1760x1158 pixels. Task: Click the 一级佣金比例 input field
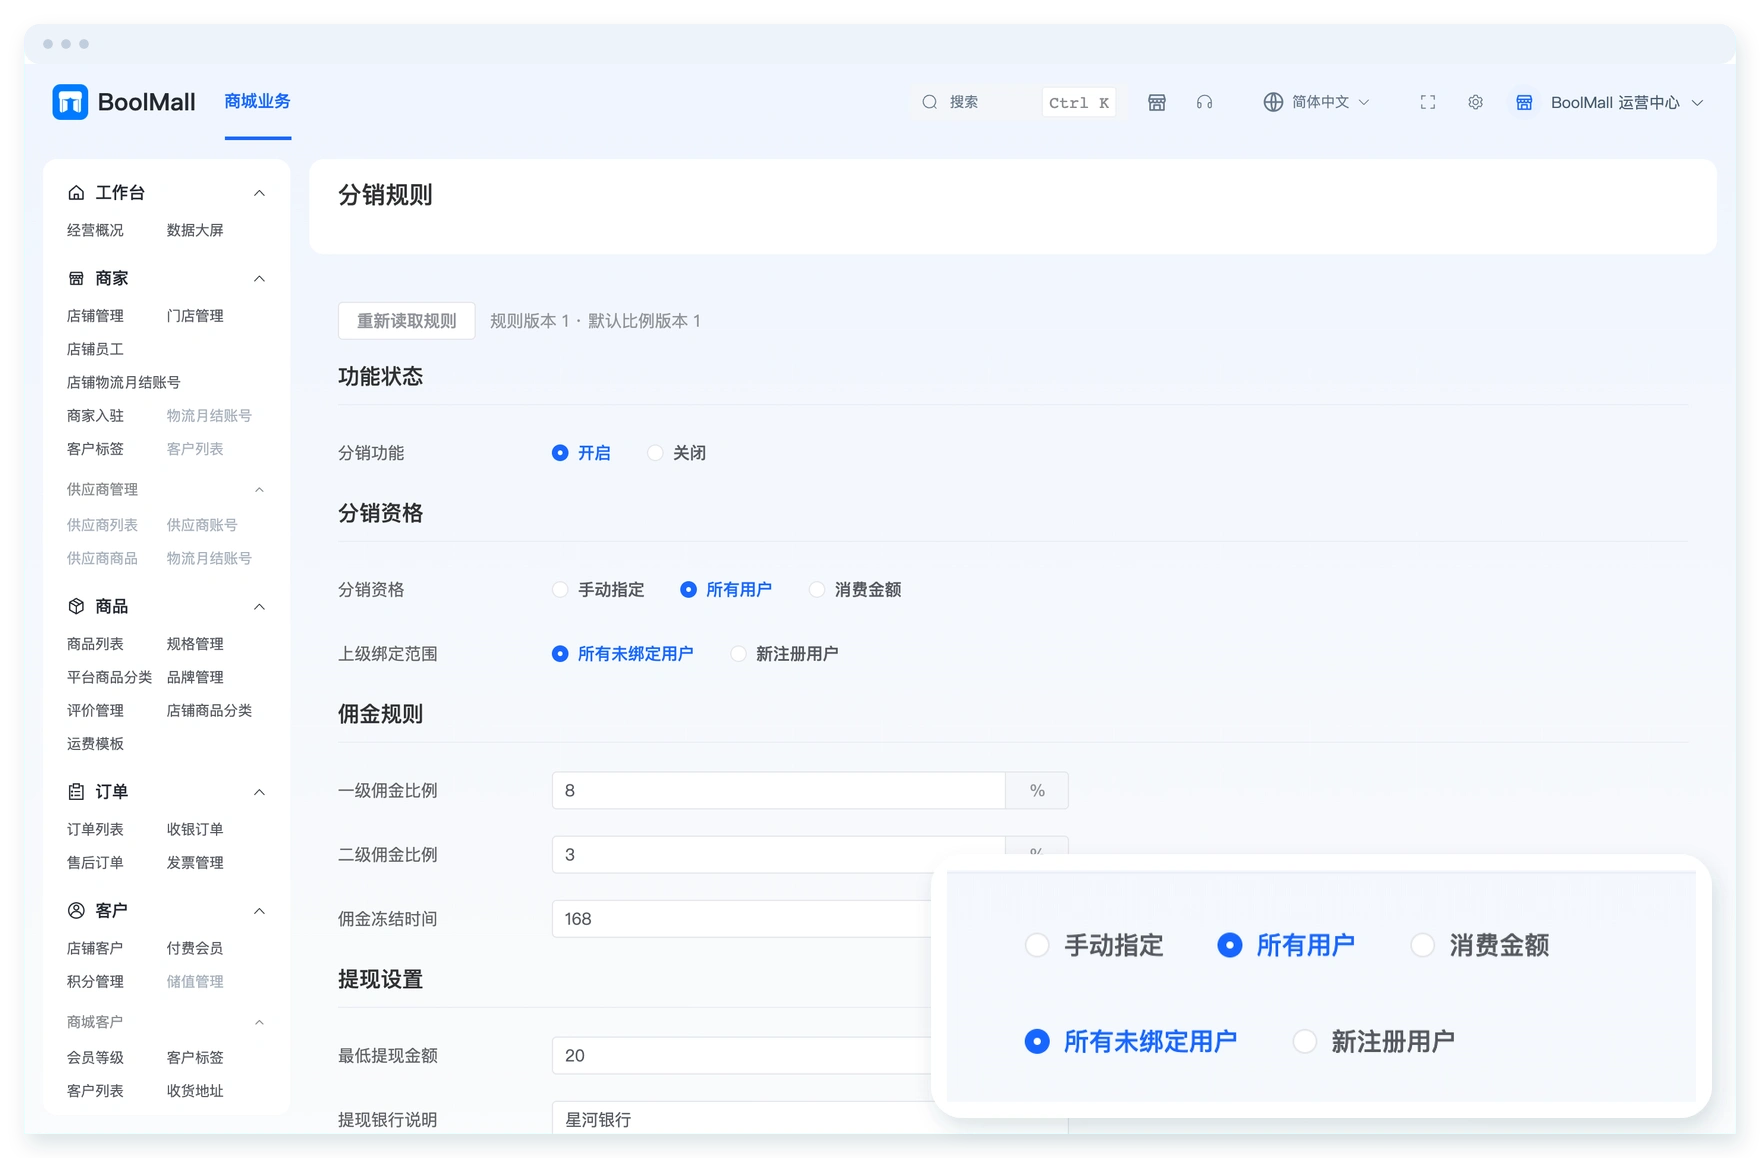[x=779, y=790]
